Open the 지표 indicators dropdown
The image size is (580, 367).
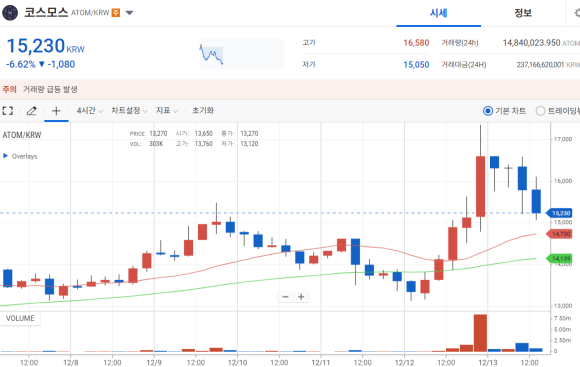click(167, 111)
